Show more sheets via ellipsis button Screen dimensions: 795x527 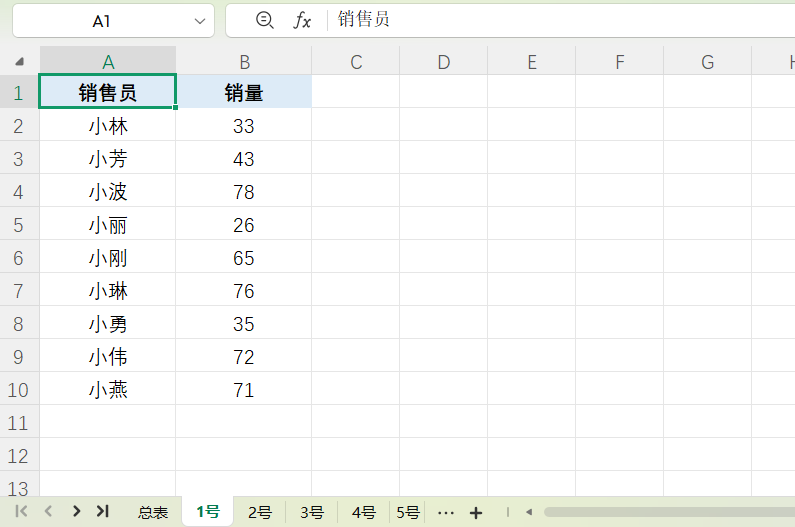point(446,512)
